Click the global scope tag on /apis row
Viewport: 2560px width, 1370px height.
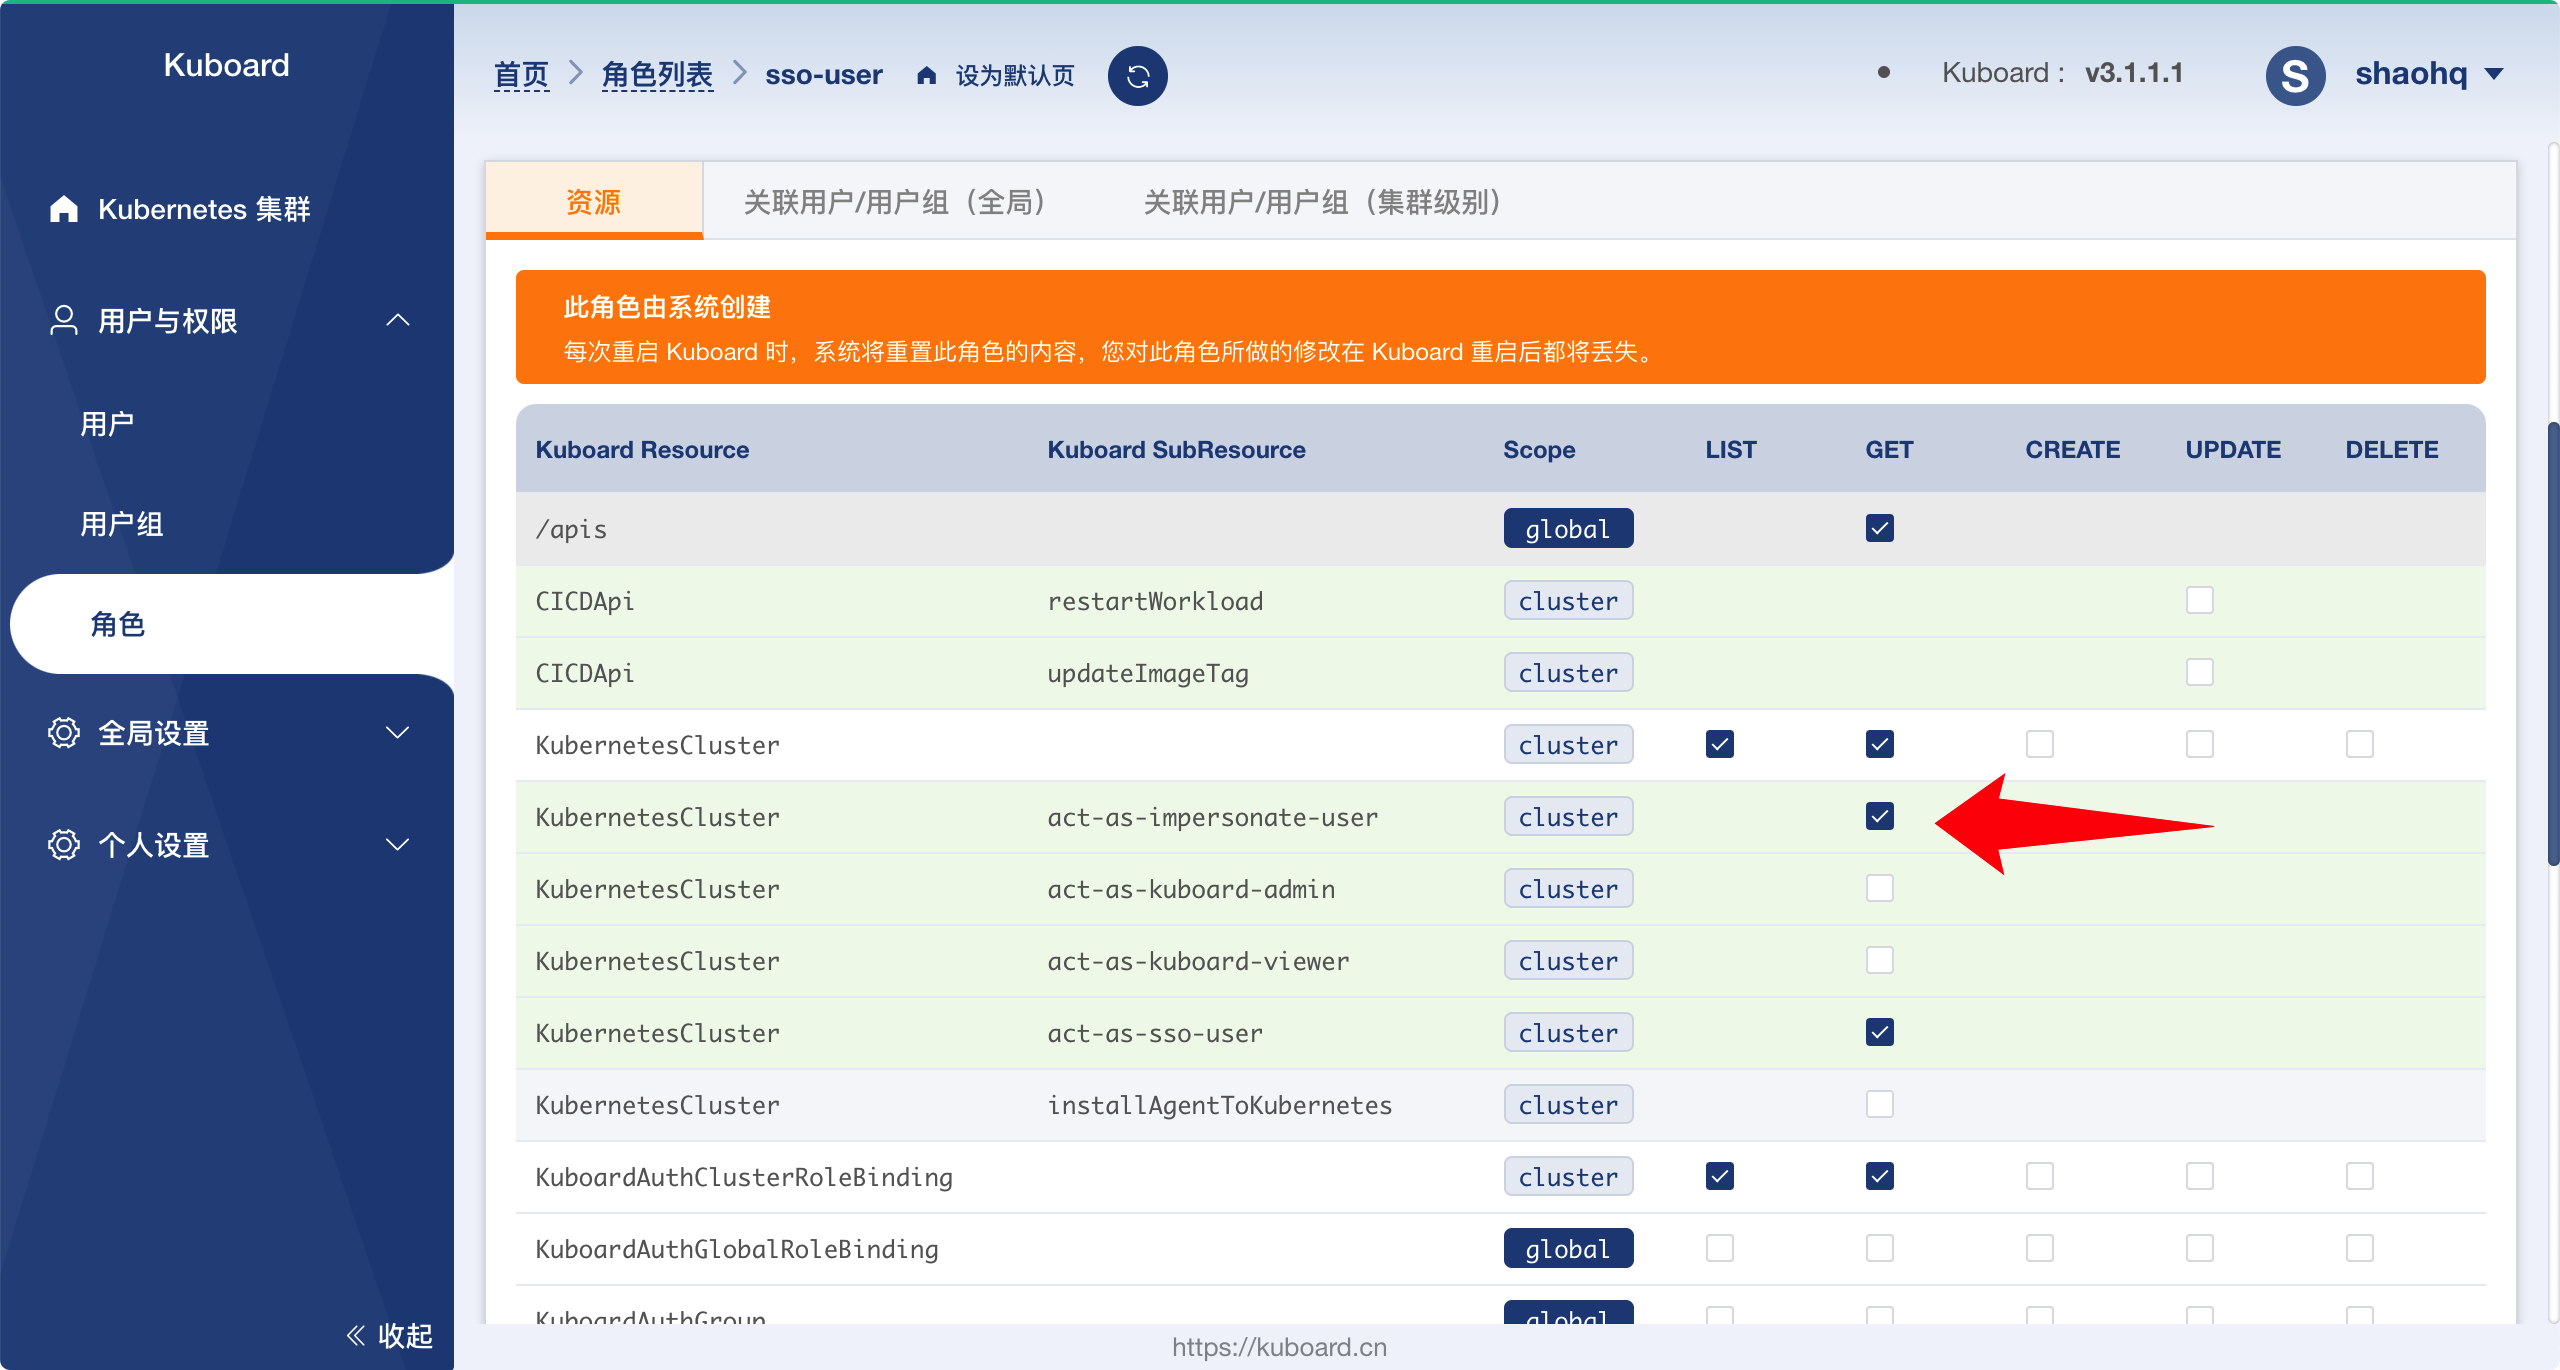coord(1568,528)
